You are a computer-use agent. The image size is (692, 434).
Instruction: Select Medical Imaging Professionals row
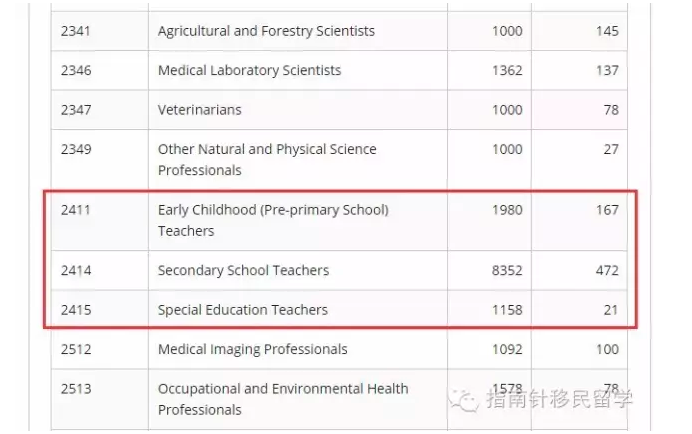pos(339,349)
